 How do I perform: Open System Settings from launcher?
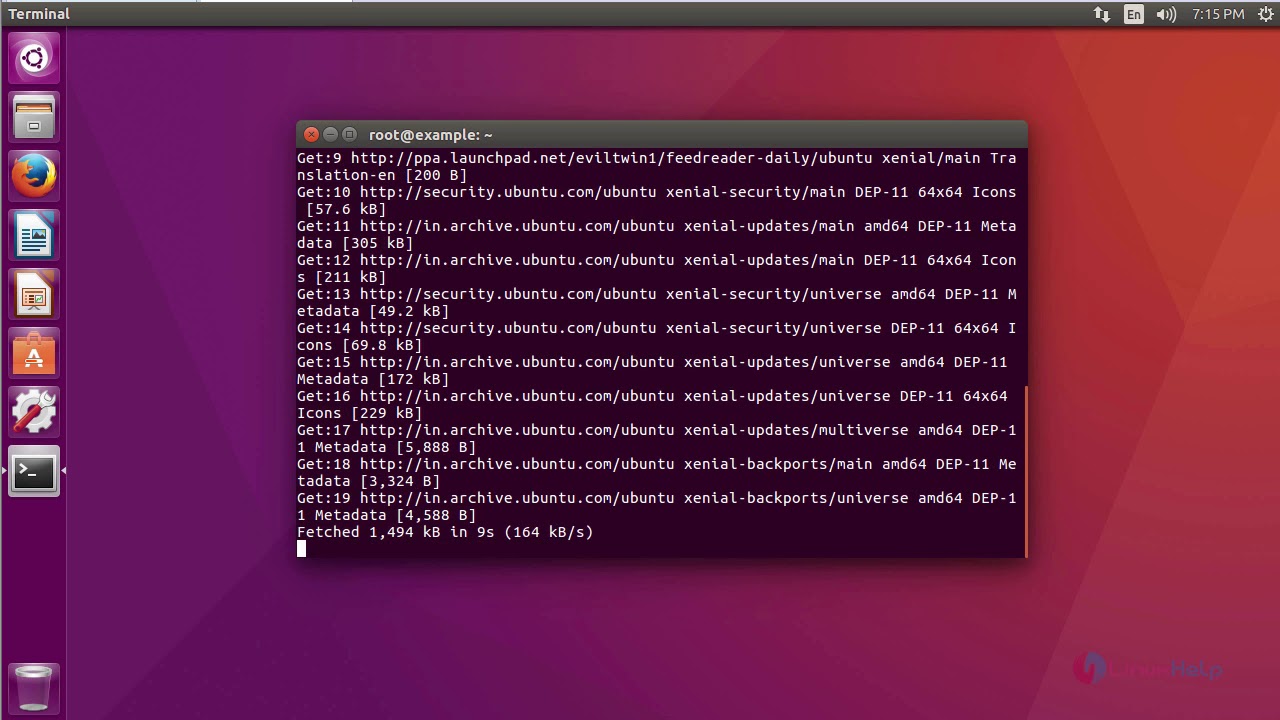click(x=34, y=412)
